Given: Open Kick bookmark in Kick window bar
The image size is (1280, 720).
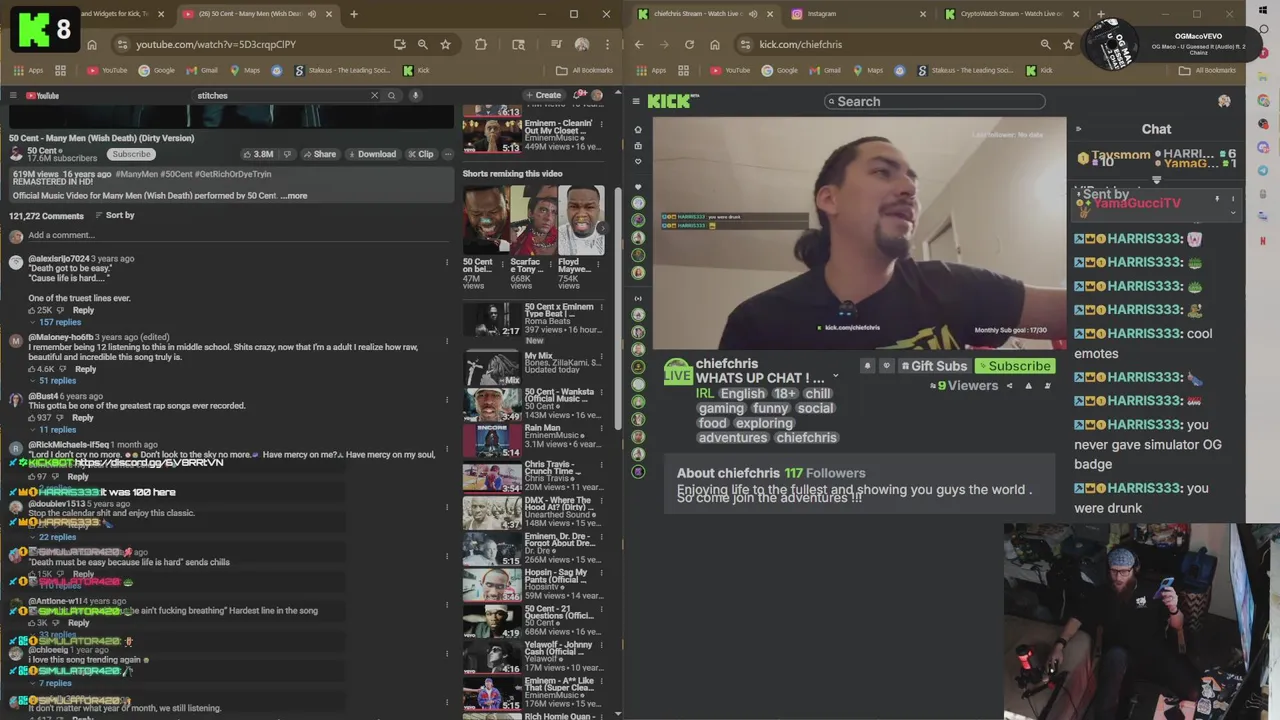Looking at the screenshot, I should pyautogui.click(x=1039, y=70).
